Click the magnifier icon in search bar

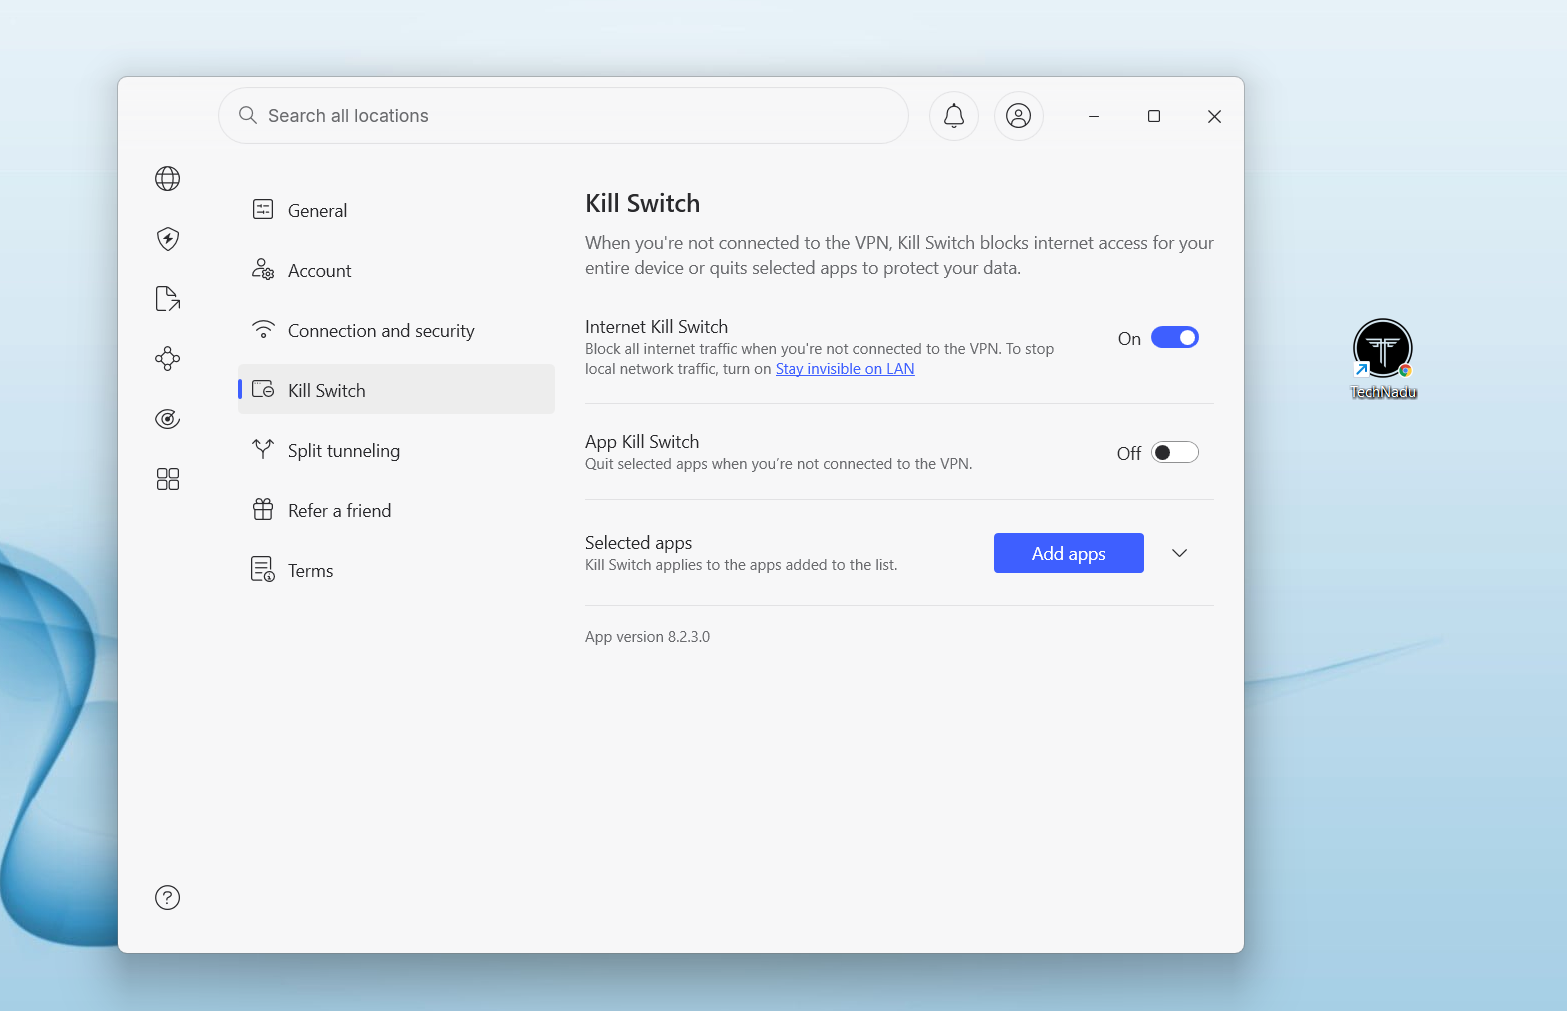click(248, 115)
